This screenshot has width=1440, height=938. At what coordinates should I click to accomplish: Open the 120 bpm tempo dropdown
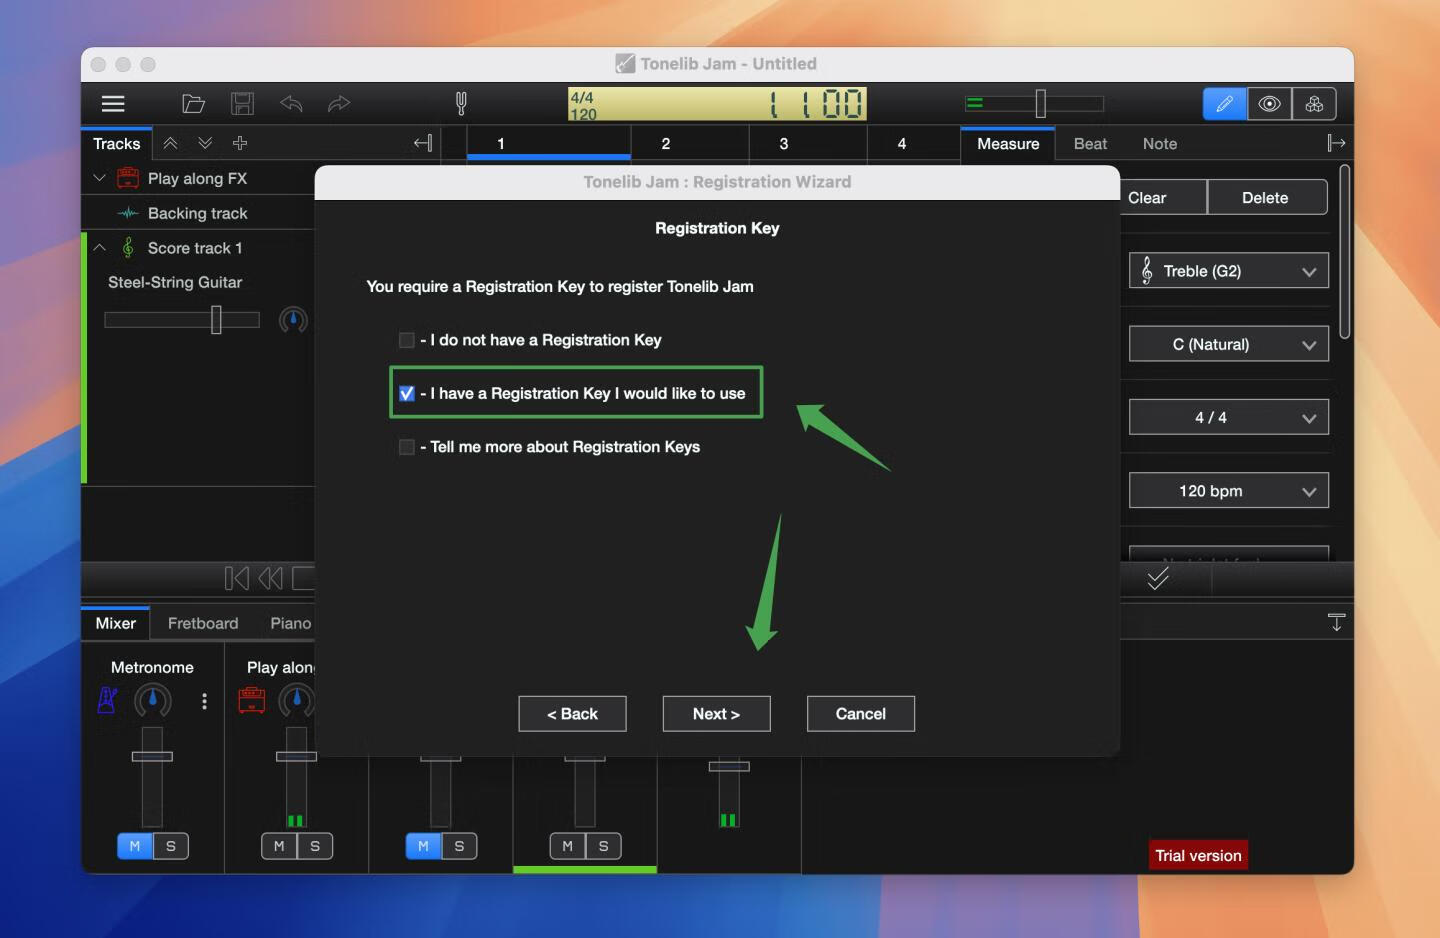[1229, 491]
